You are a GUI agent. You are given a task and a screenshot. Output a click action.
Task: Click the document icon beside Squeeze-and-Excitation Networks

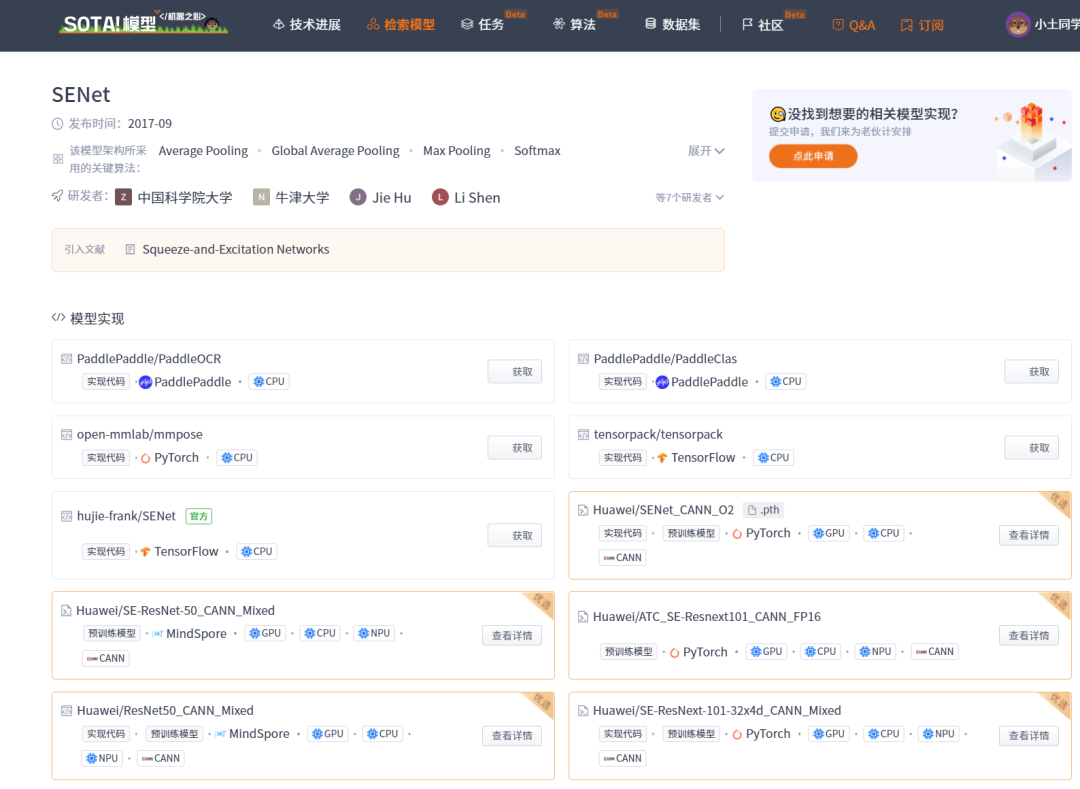coord(130,249)
